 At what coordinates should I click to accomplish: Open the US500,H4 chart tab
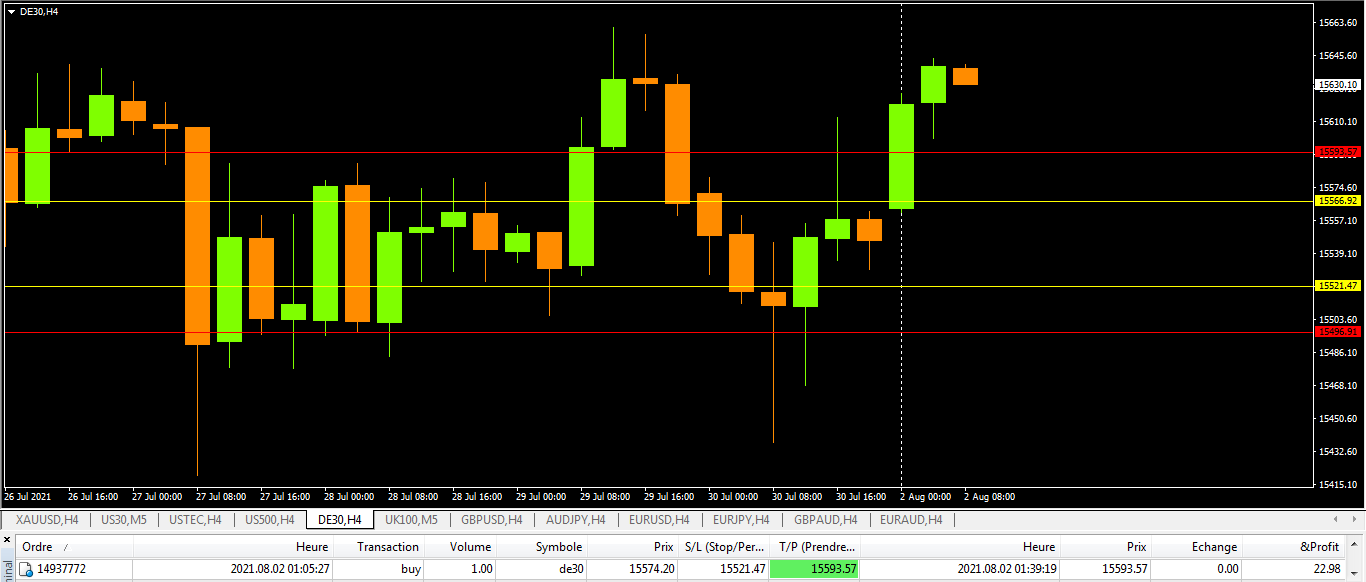pyautogui.click(x=269, y=520)
